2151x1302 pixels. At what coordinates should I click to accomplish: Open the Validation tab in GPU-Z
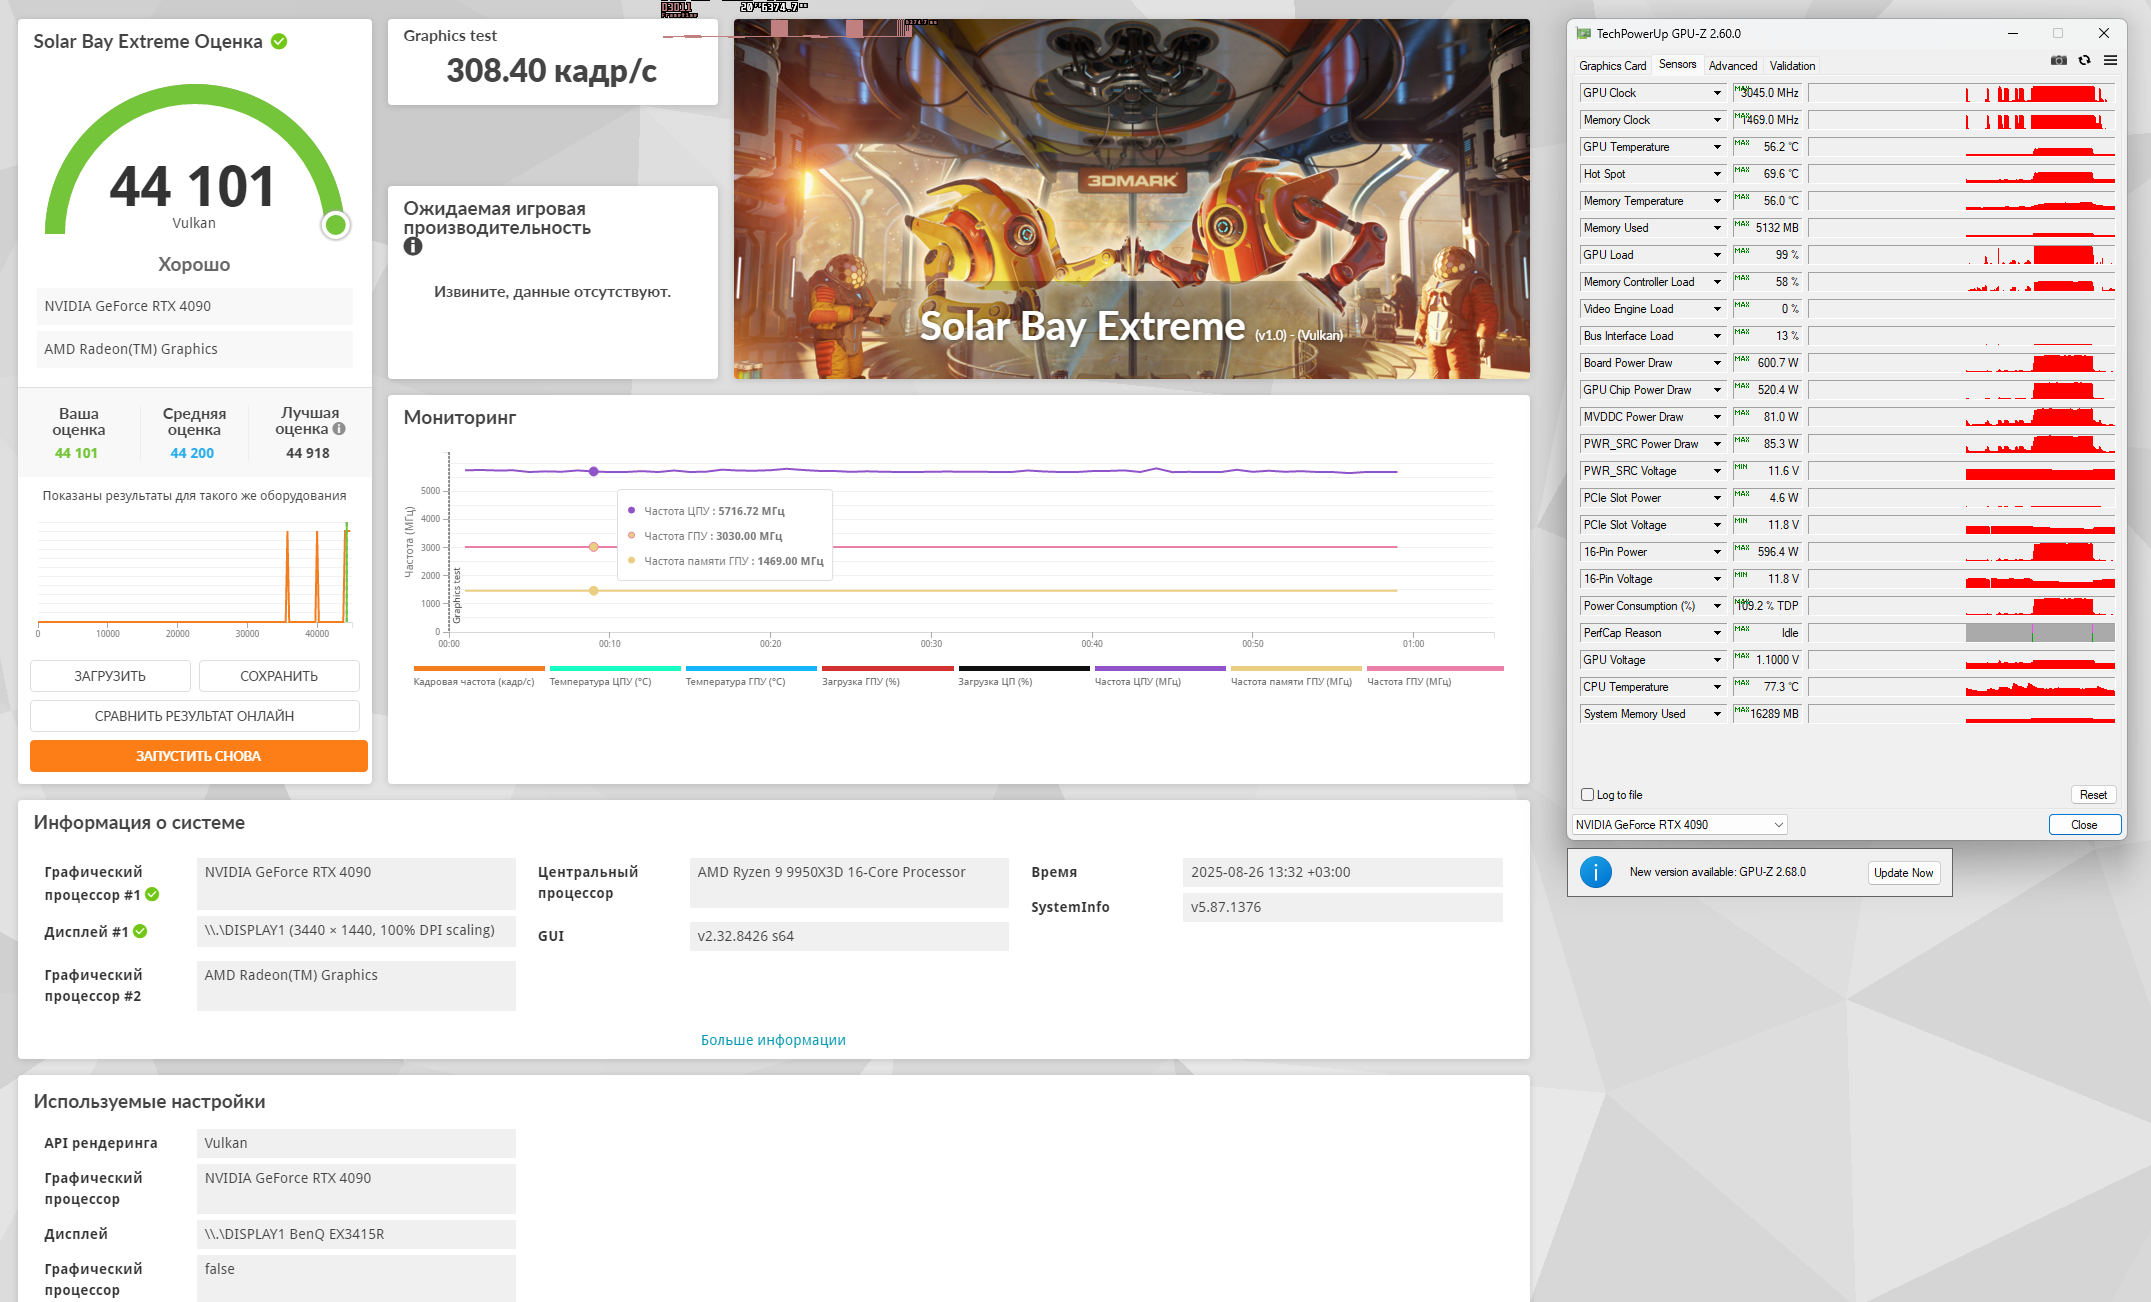1792,66
